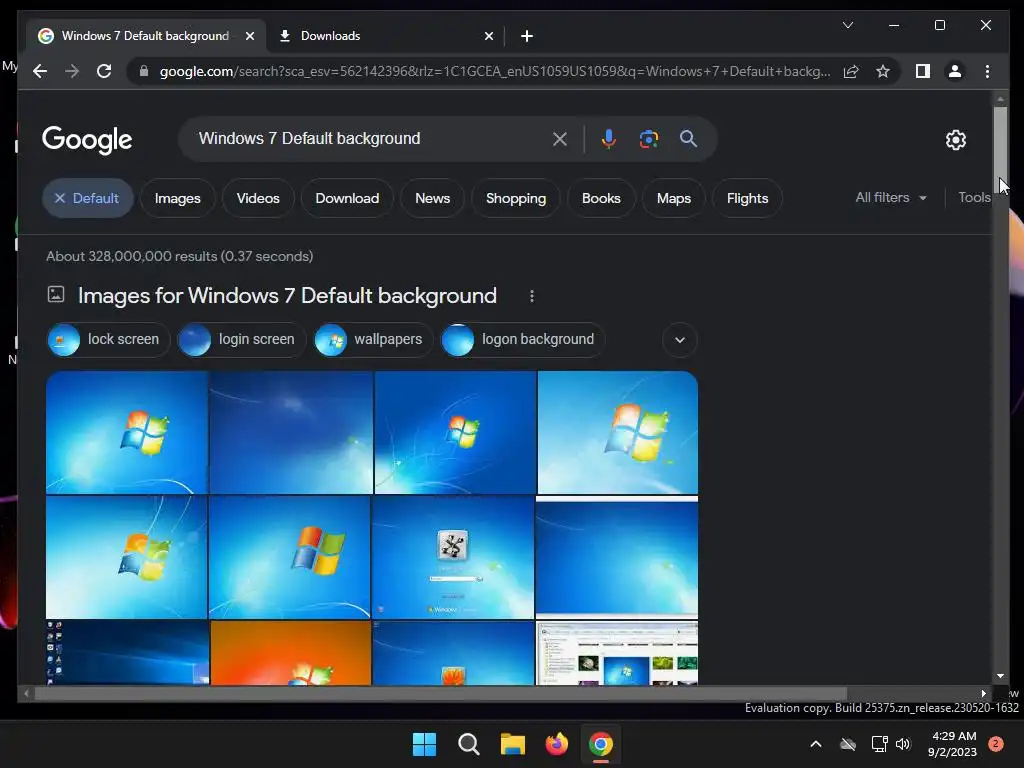Screen dimensions: 1024x768
Task: View site security lock information
Action: [x=144, y=71]
